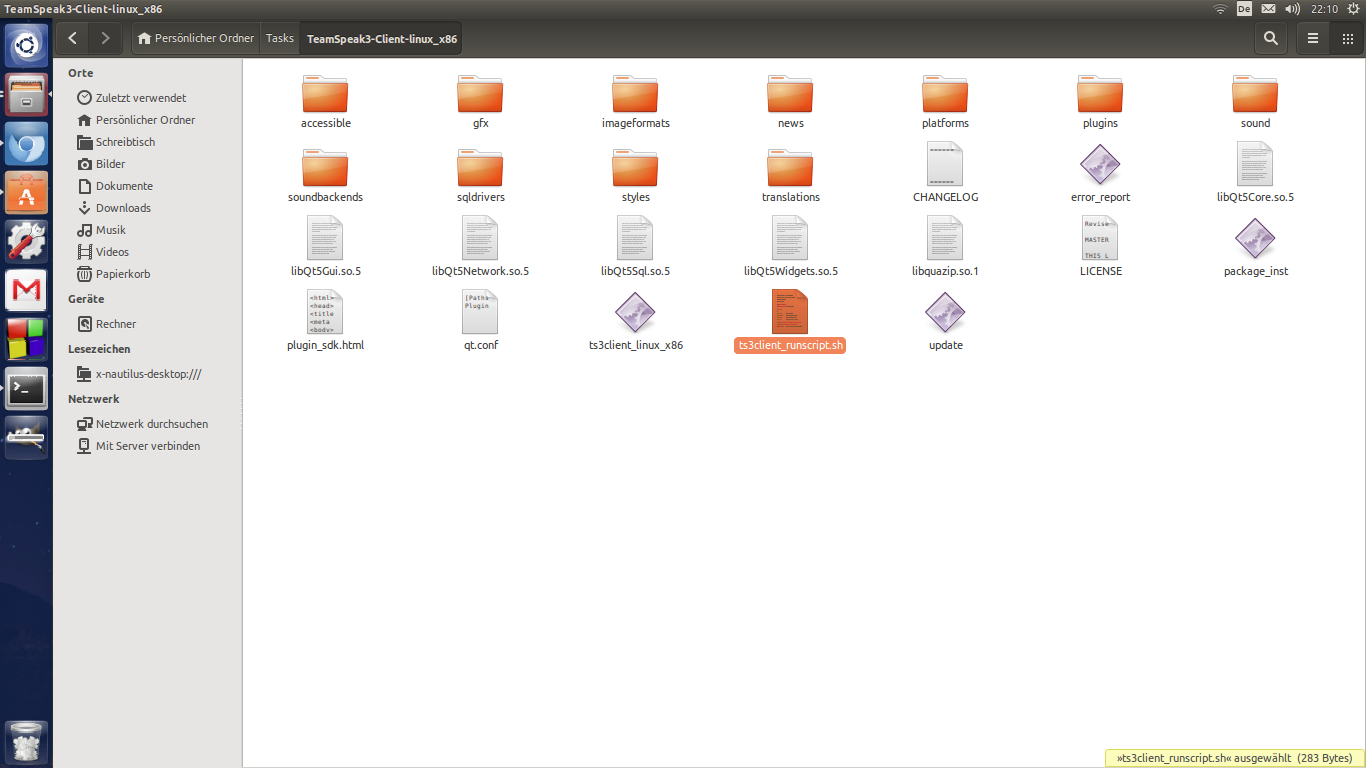Navigate to Persönlicher Ordner in path bar
The width and height of the screenshot is (1366, 768).
pos(196,38)
